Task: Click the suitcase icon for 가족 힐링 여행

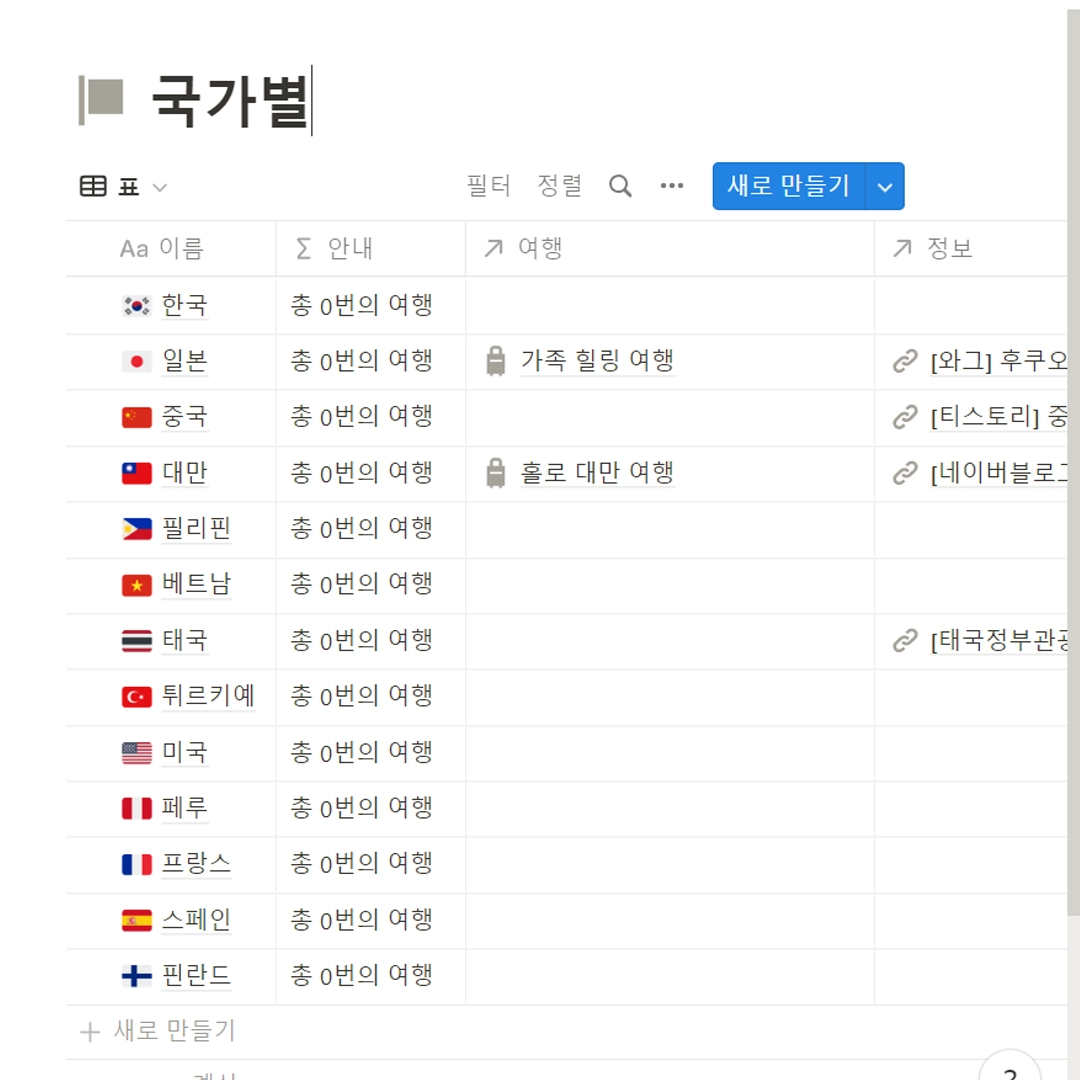Action: 495,361
